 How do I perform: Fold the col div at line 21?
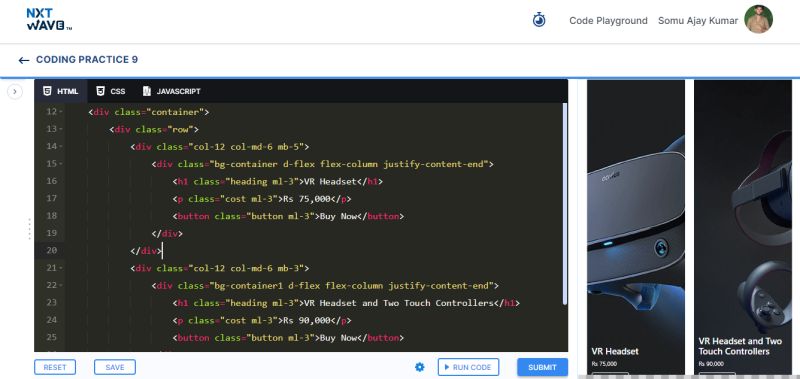point(61,268)
